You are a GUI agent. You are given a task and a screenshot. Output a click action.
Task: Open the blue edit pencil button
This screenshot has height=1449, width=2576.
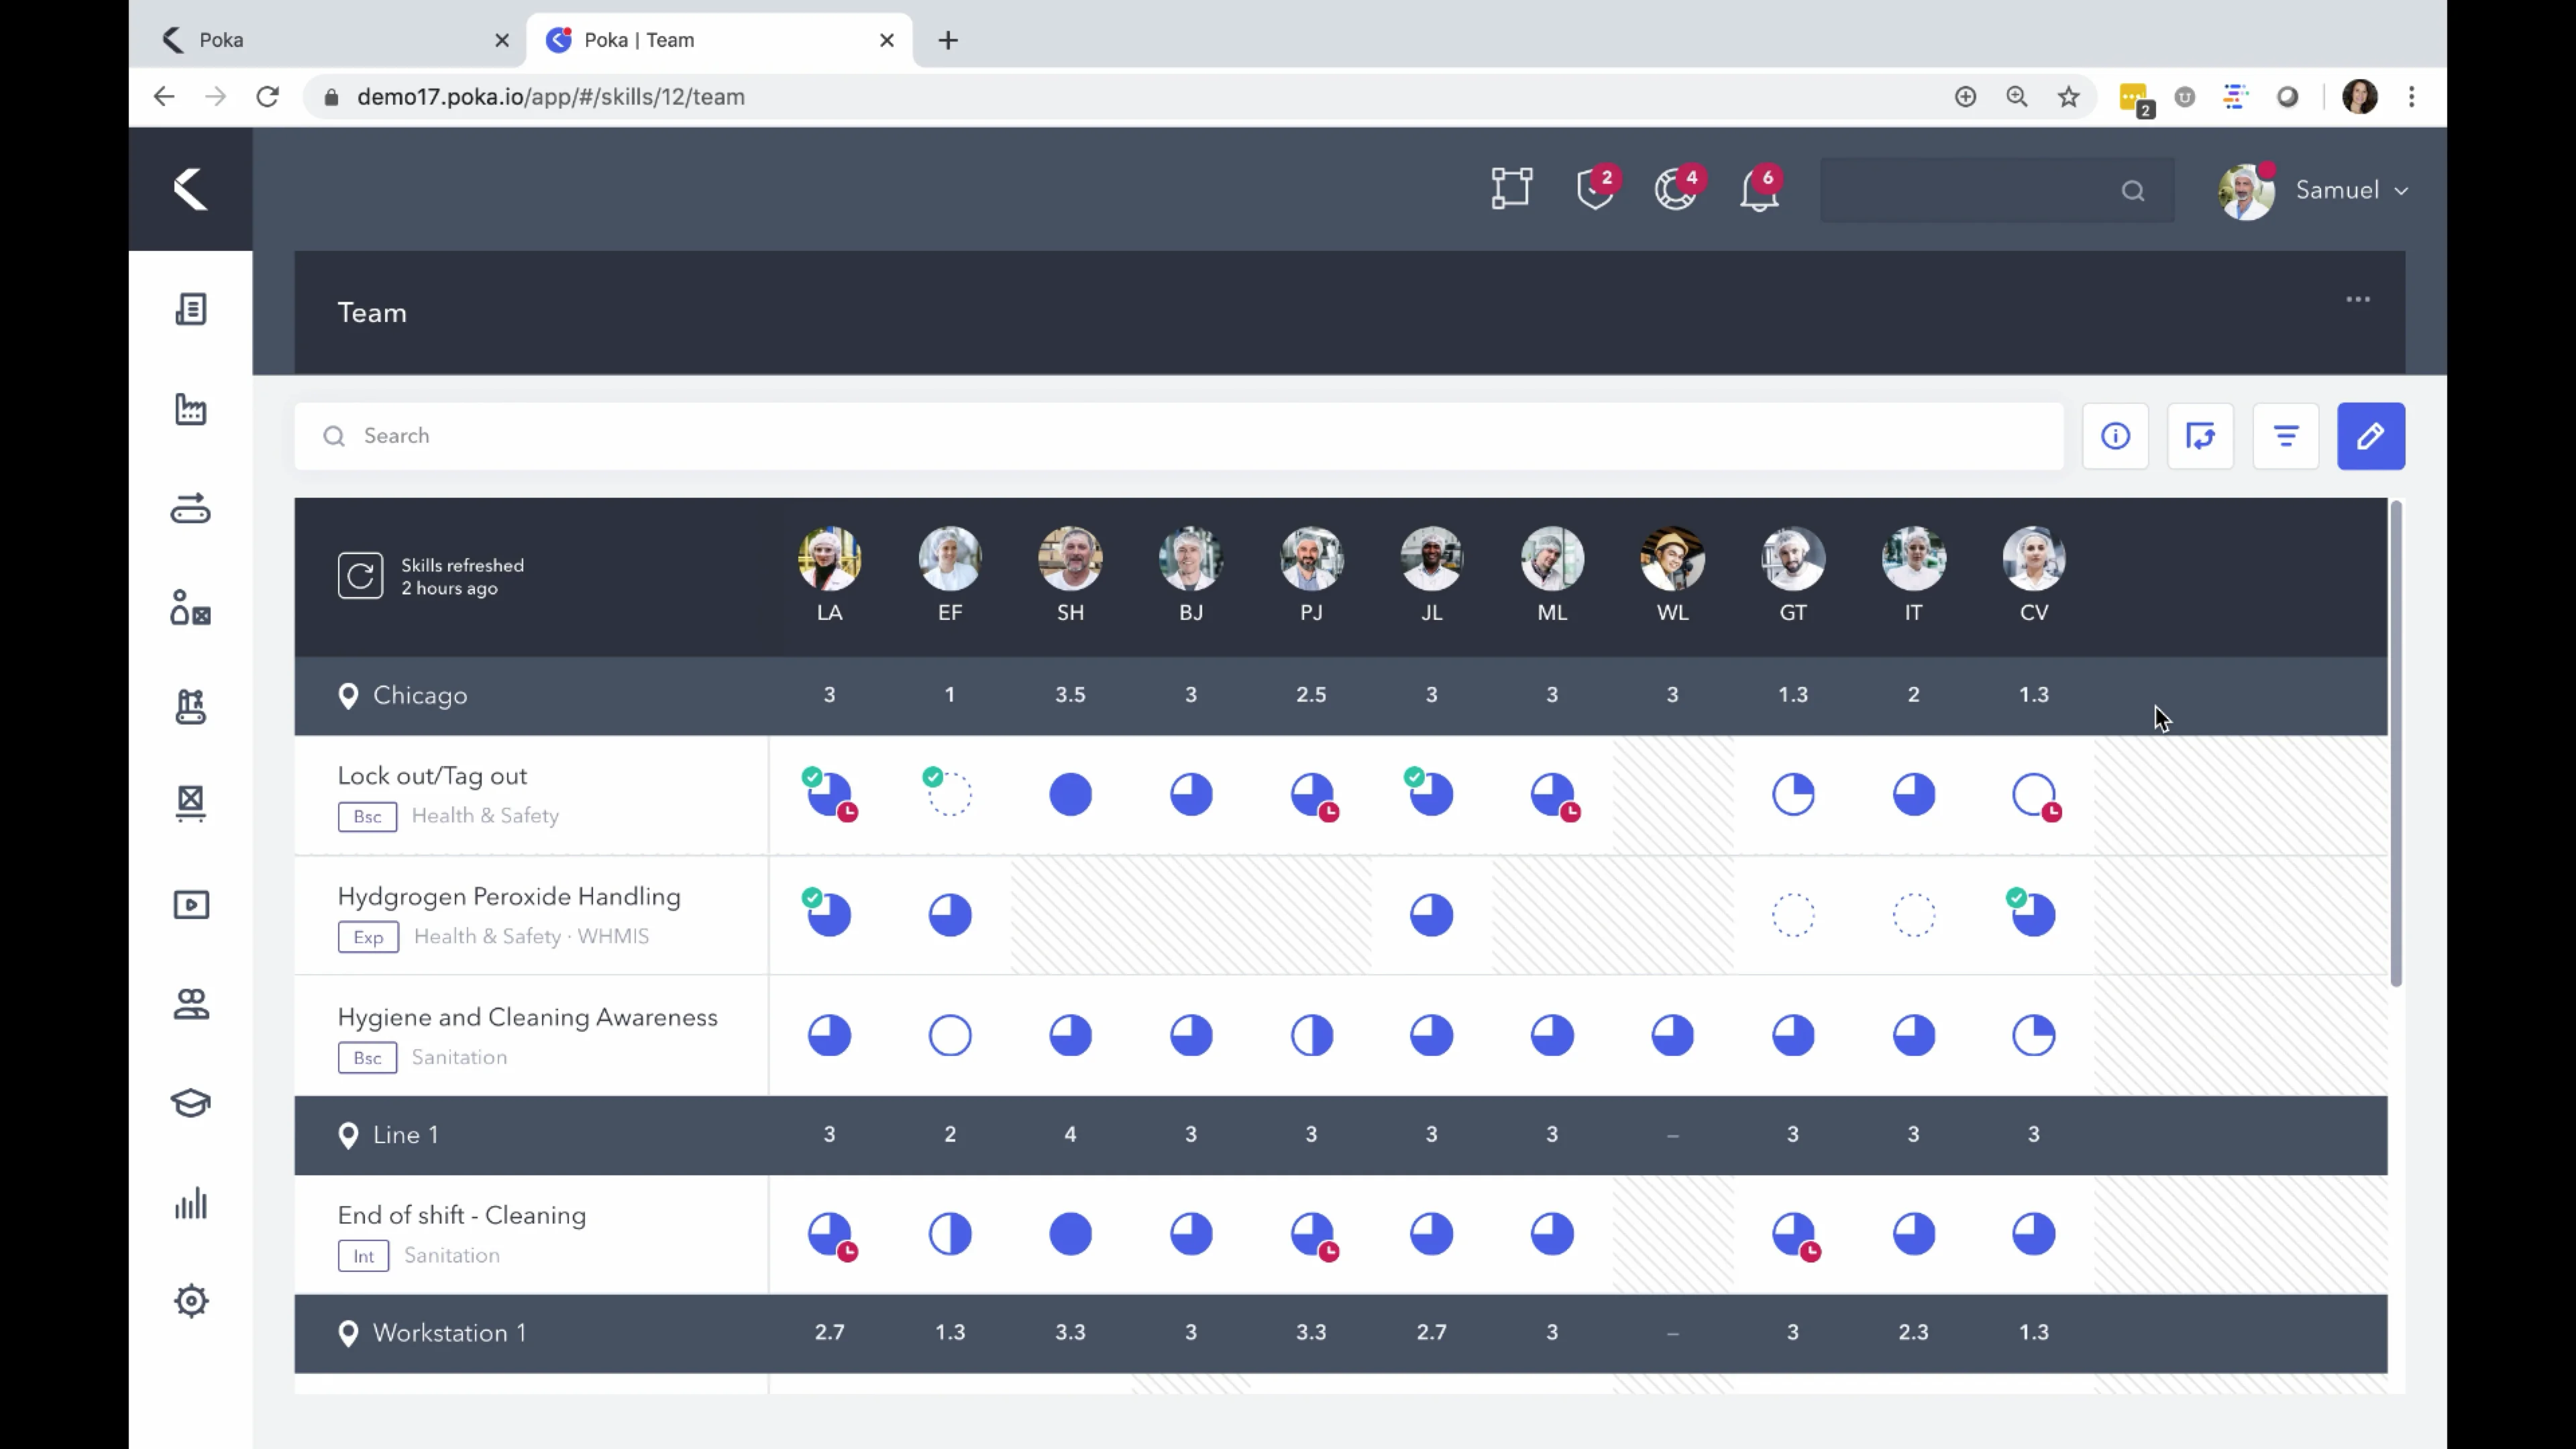(x=2370, y=436)
